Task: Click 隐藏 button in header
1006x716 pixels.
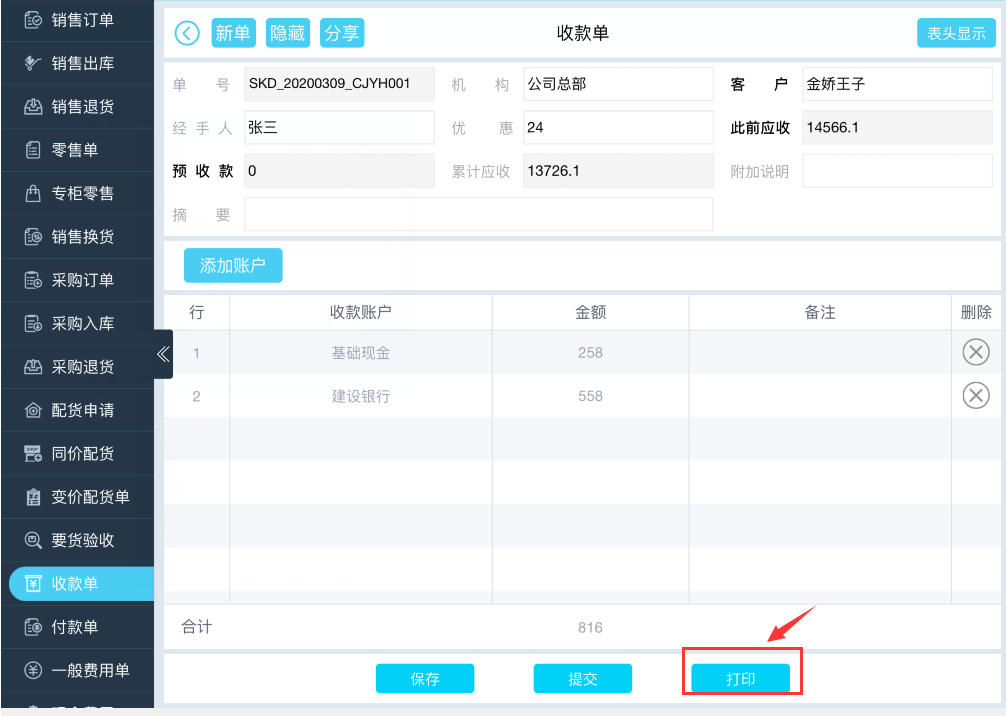Action: 287,33
